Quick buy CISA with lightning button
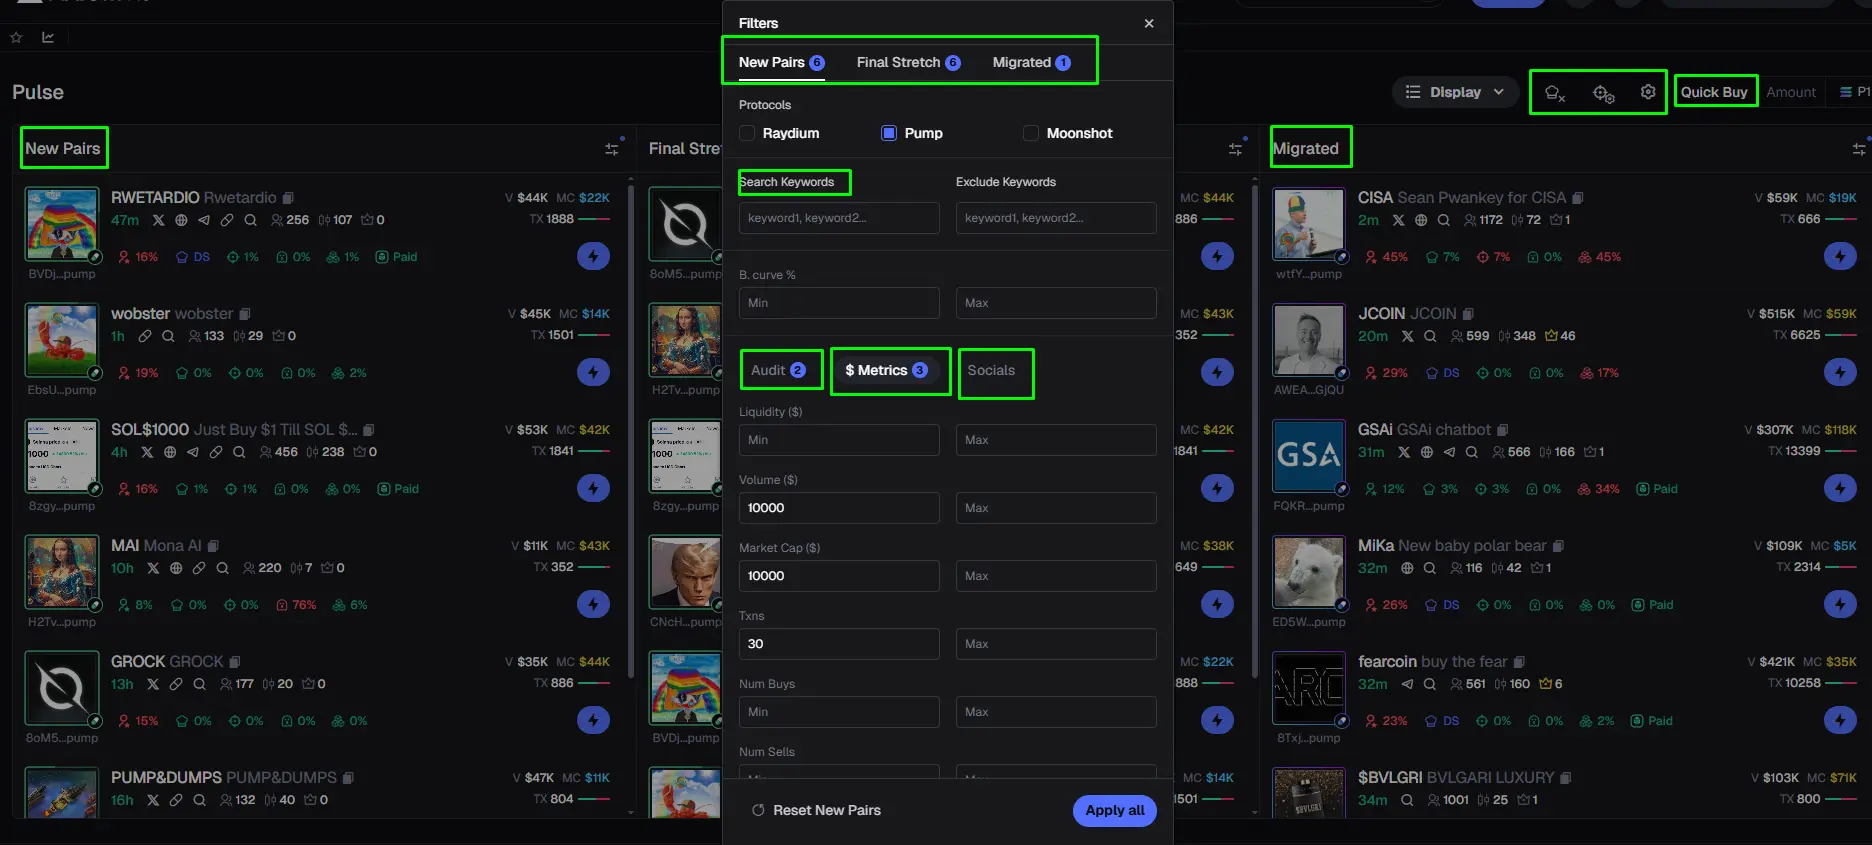This screenshot has height=845, width=1872. 1840,256
